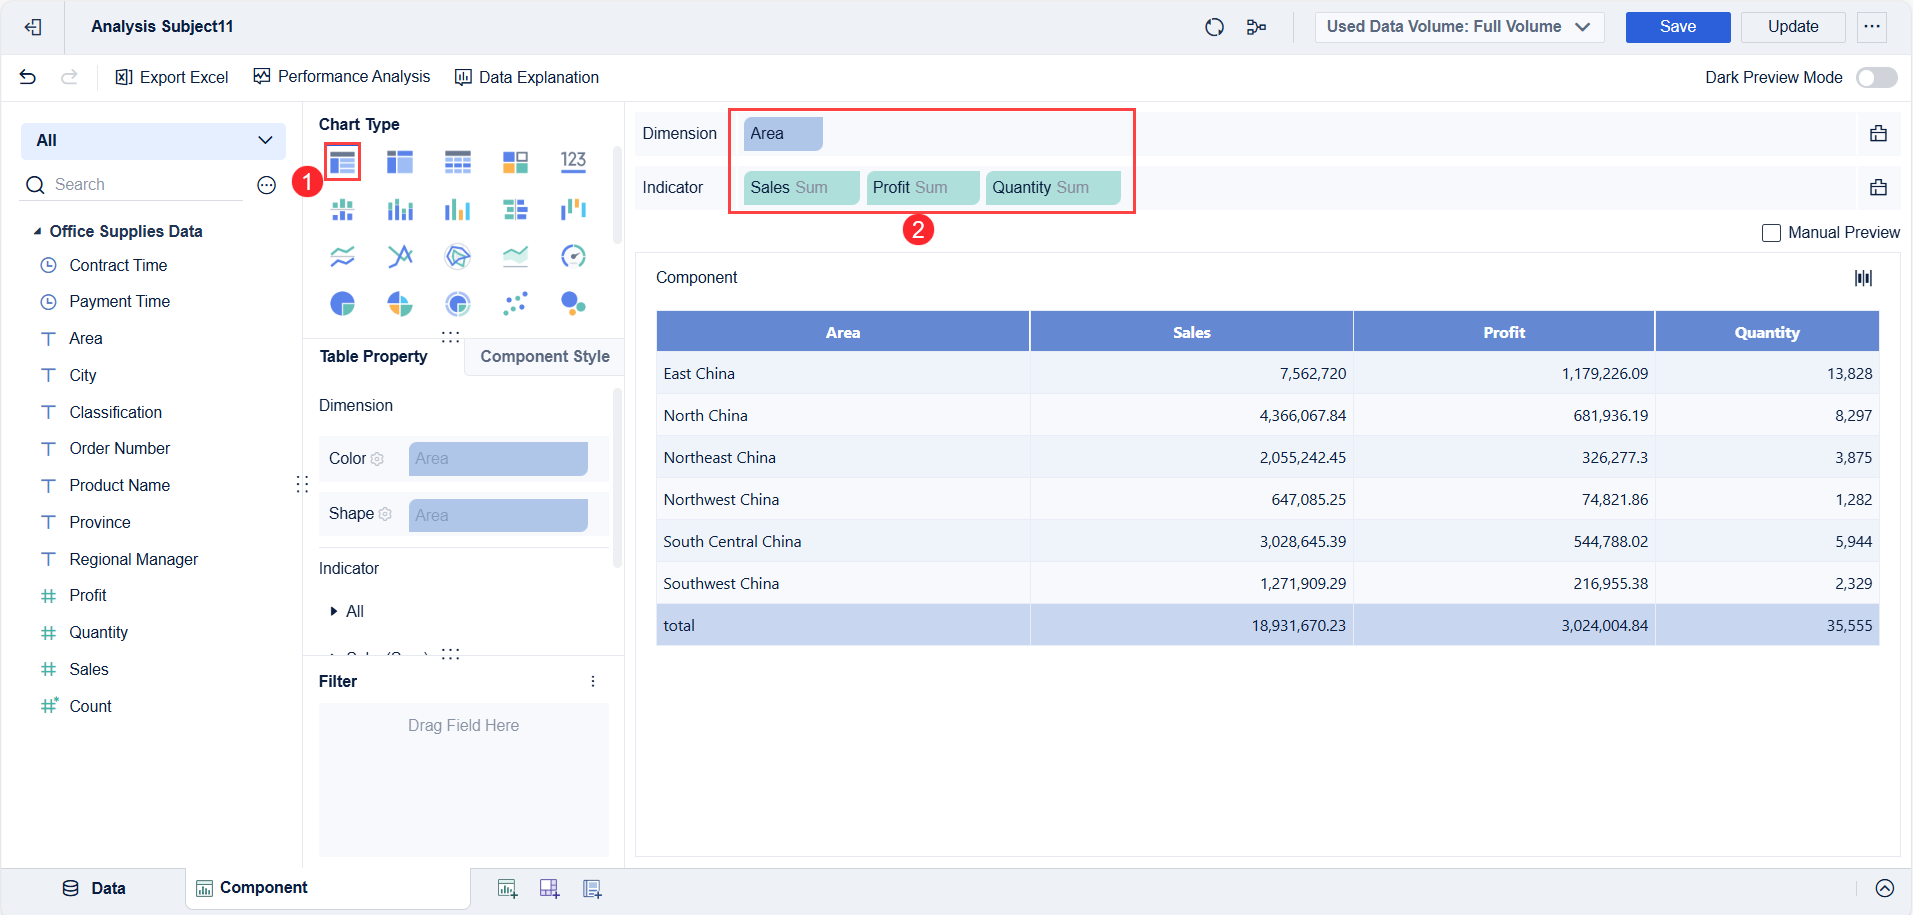Select the partitioned line chart type
1913x915 pixels.
click(342, 256)
